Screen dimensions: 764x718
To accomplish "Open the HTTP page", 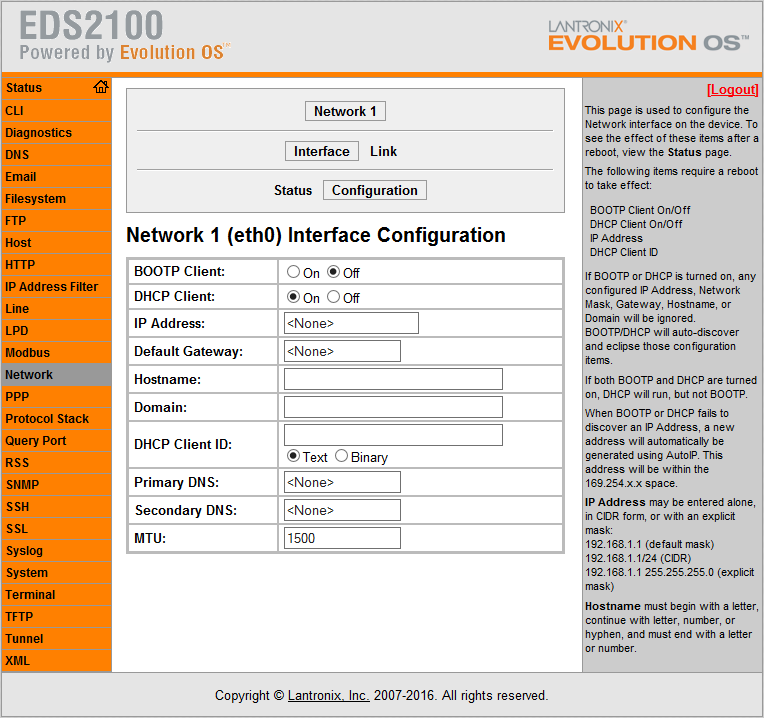I will point(57,265).
